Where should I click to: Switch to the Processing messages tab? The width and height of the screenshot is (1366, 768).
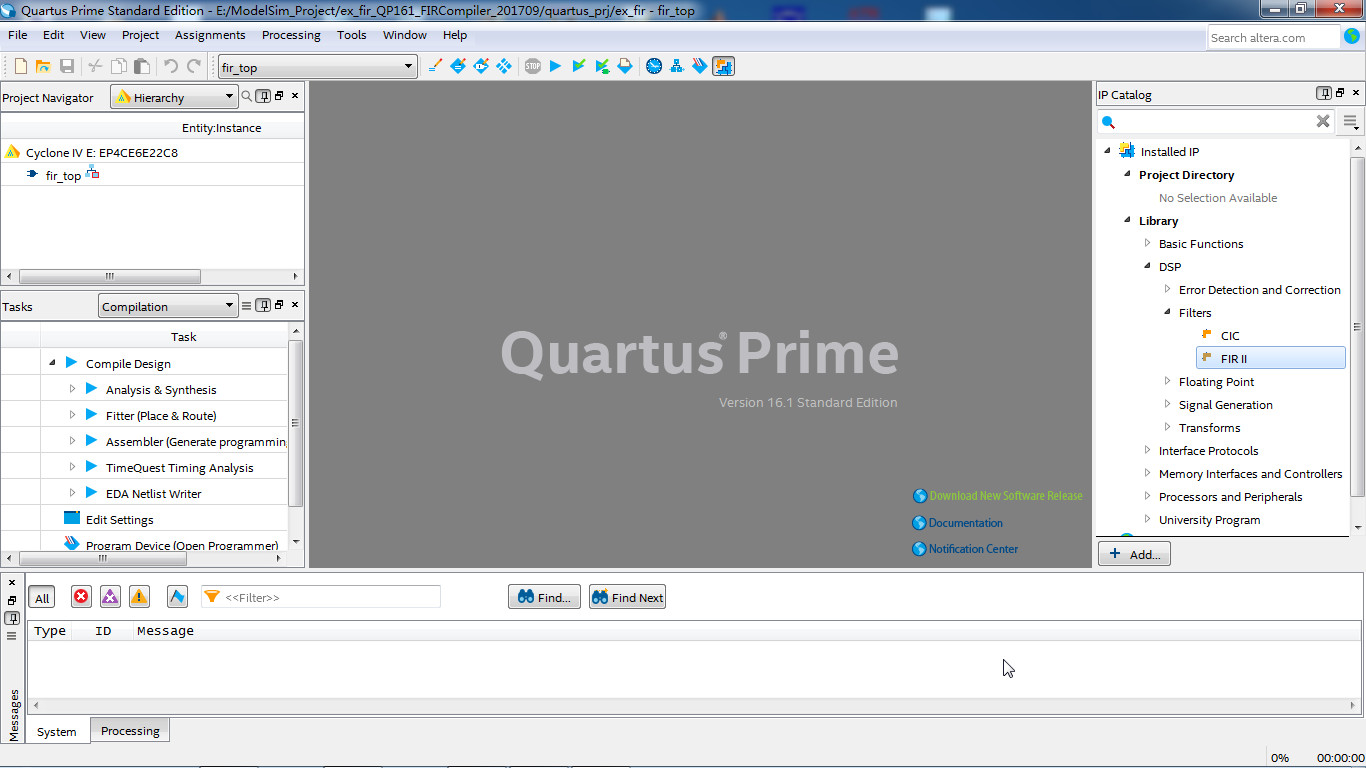click(x=130, y=731)
